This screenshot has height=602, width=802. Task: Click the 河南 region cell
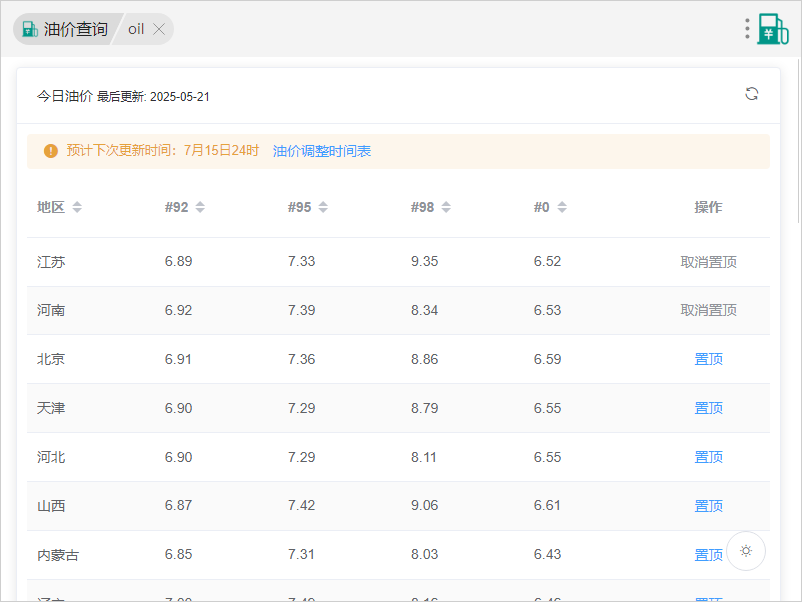tap(51, 310)
